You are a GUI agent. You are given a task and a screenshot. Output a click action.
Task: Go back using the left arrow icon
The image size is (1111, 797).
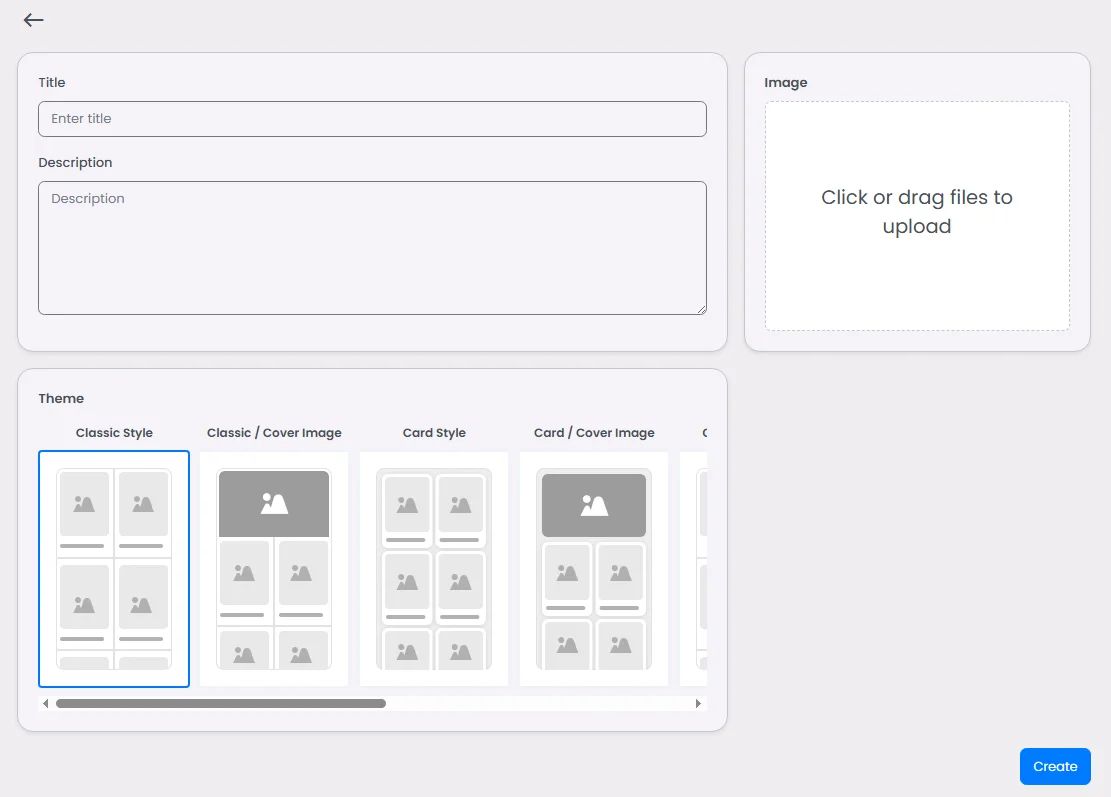33,20
